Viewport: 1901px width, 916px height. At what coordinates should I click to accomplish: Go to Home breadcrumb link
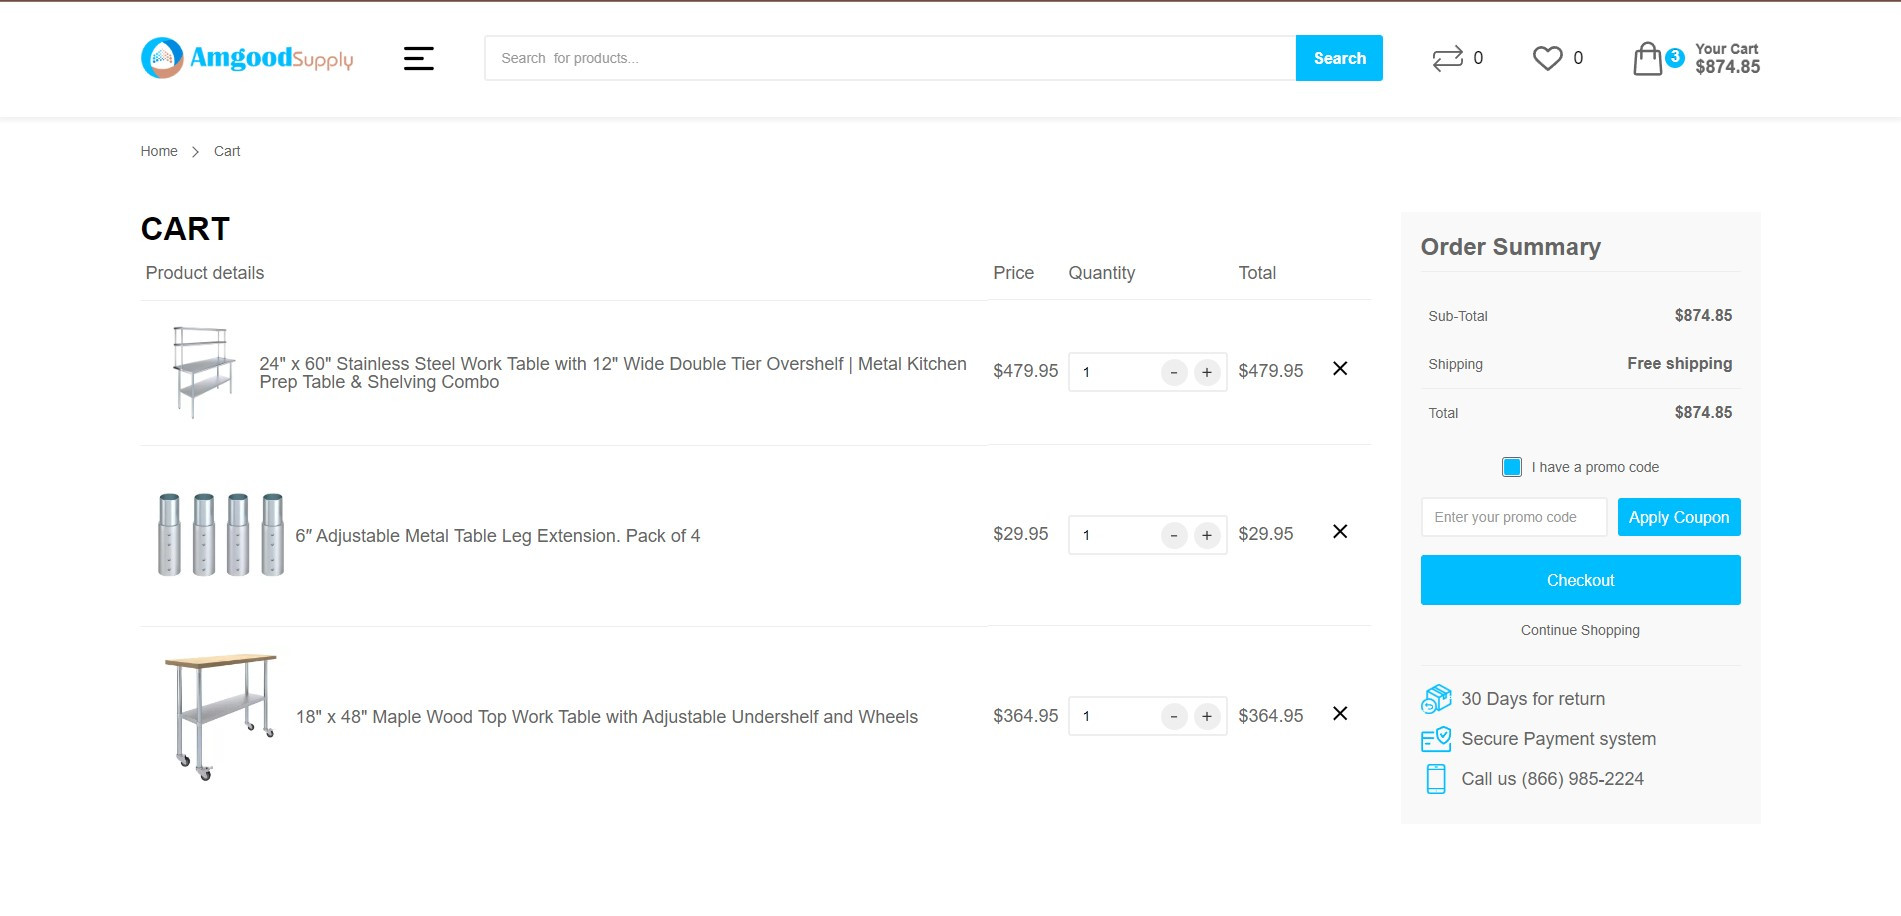159,151
